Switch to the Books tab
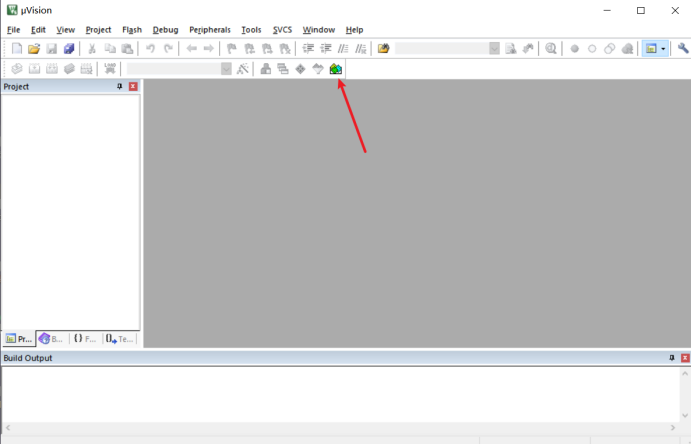 (x=52, y=339)
